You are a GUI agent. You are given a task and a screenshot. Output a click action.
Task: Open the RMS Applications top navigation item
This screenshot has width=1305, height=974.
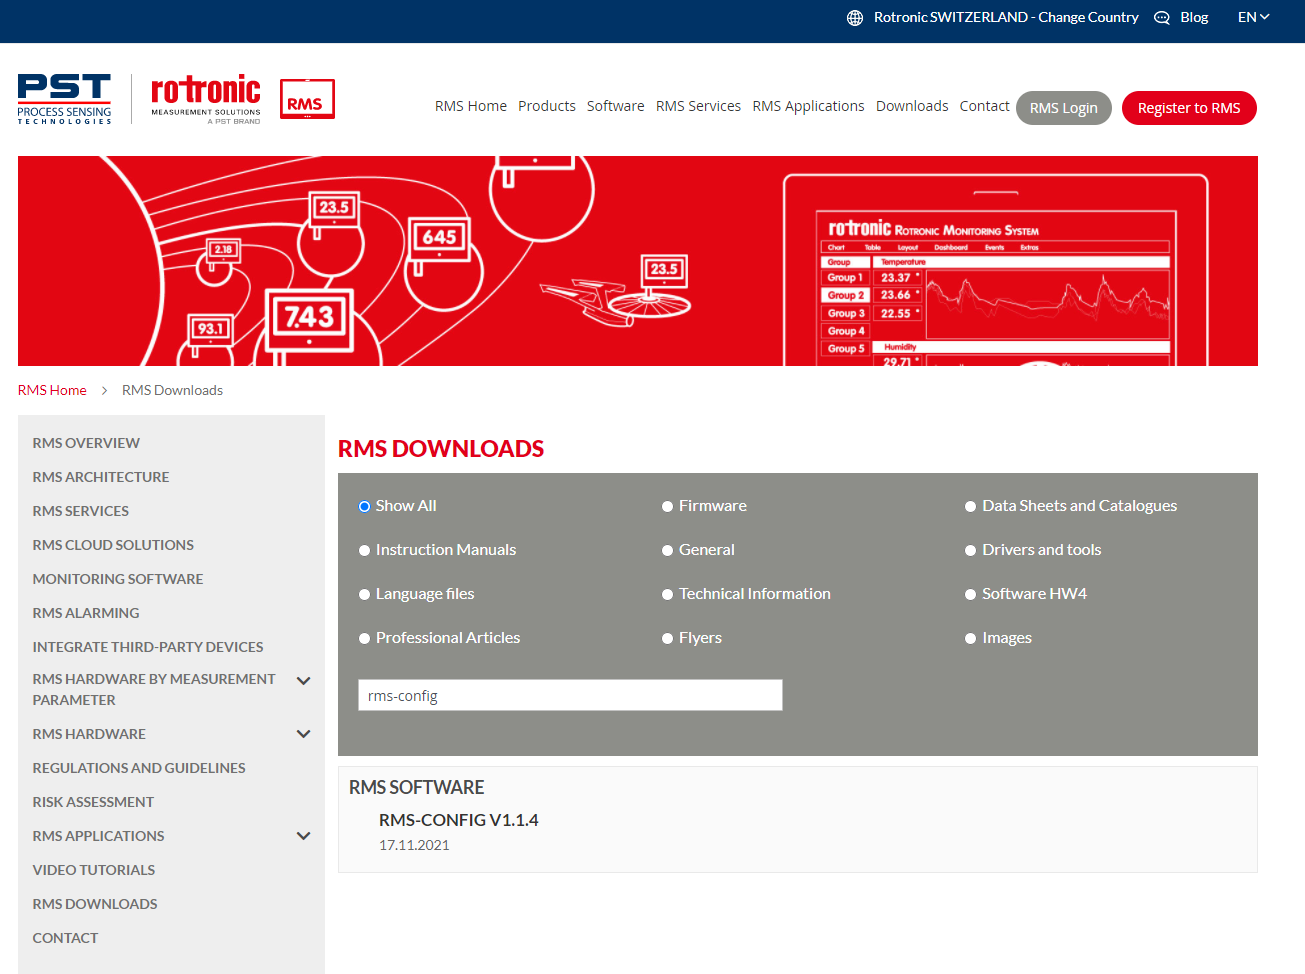click(808, 106)
